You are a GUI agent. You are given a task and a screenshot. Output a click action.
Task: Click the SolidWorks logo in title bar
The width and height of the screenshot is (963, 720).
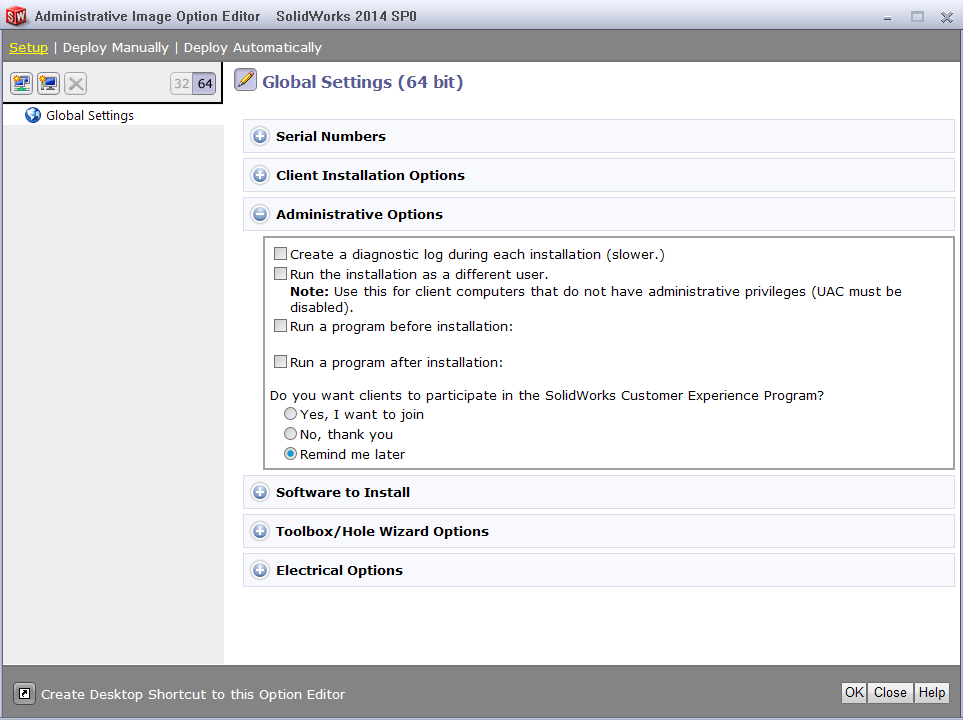tap(16, 15)
